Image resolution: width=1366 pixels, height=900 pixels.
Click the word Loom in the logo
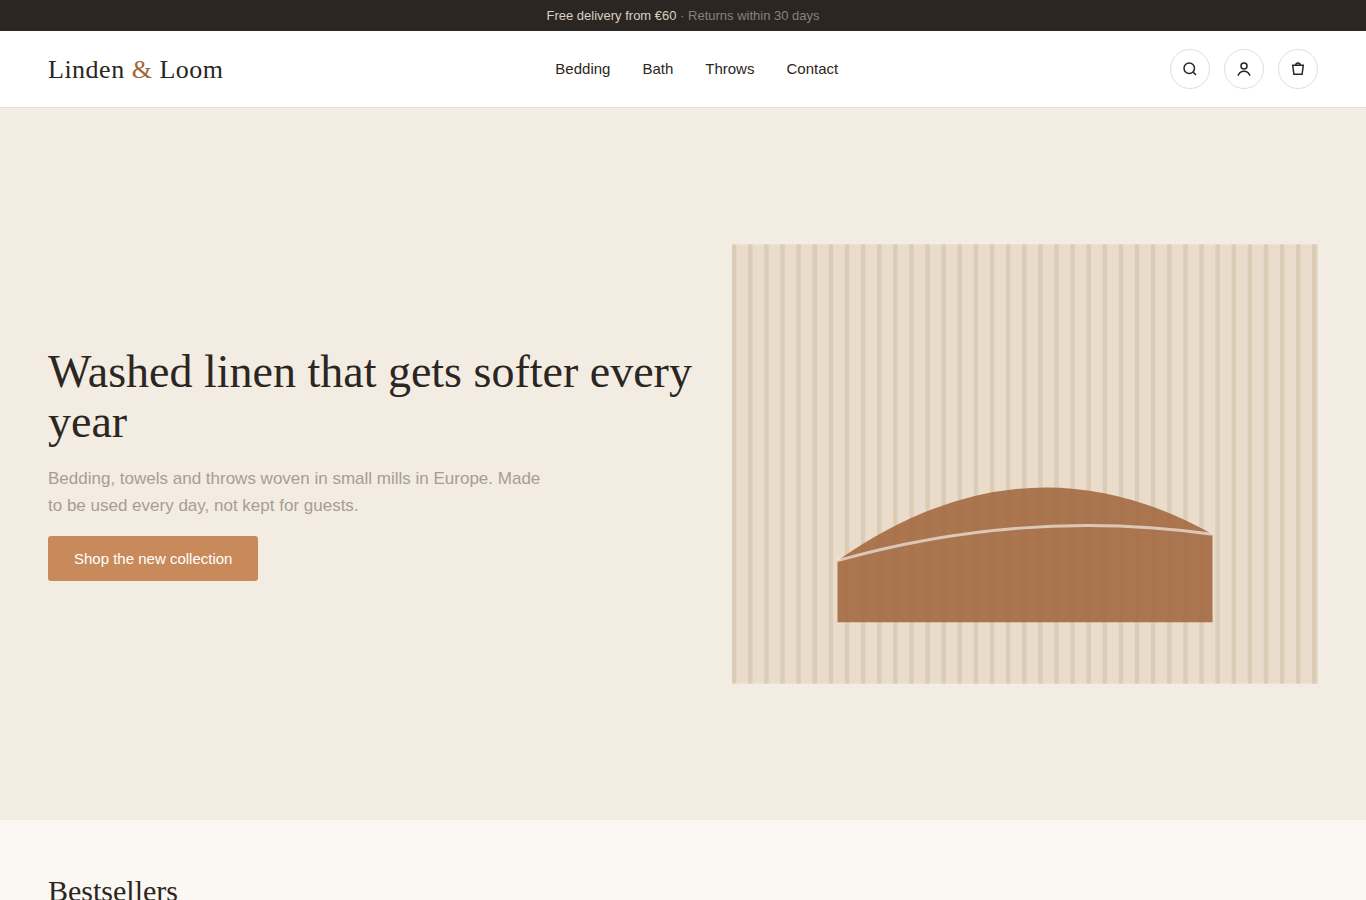pos(191,69)
